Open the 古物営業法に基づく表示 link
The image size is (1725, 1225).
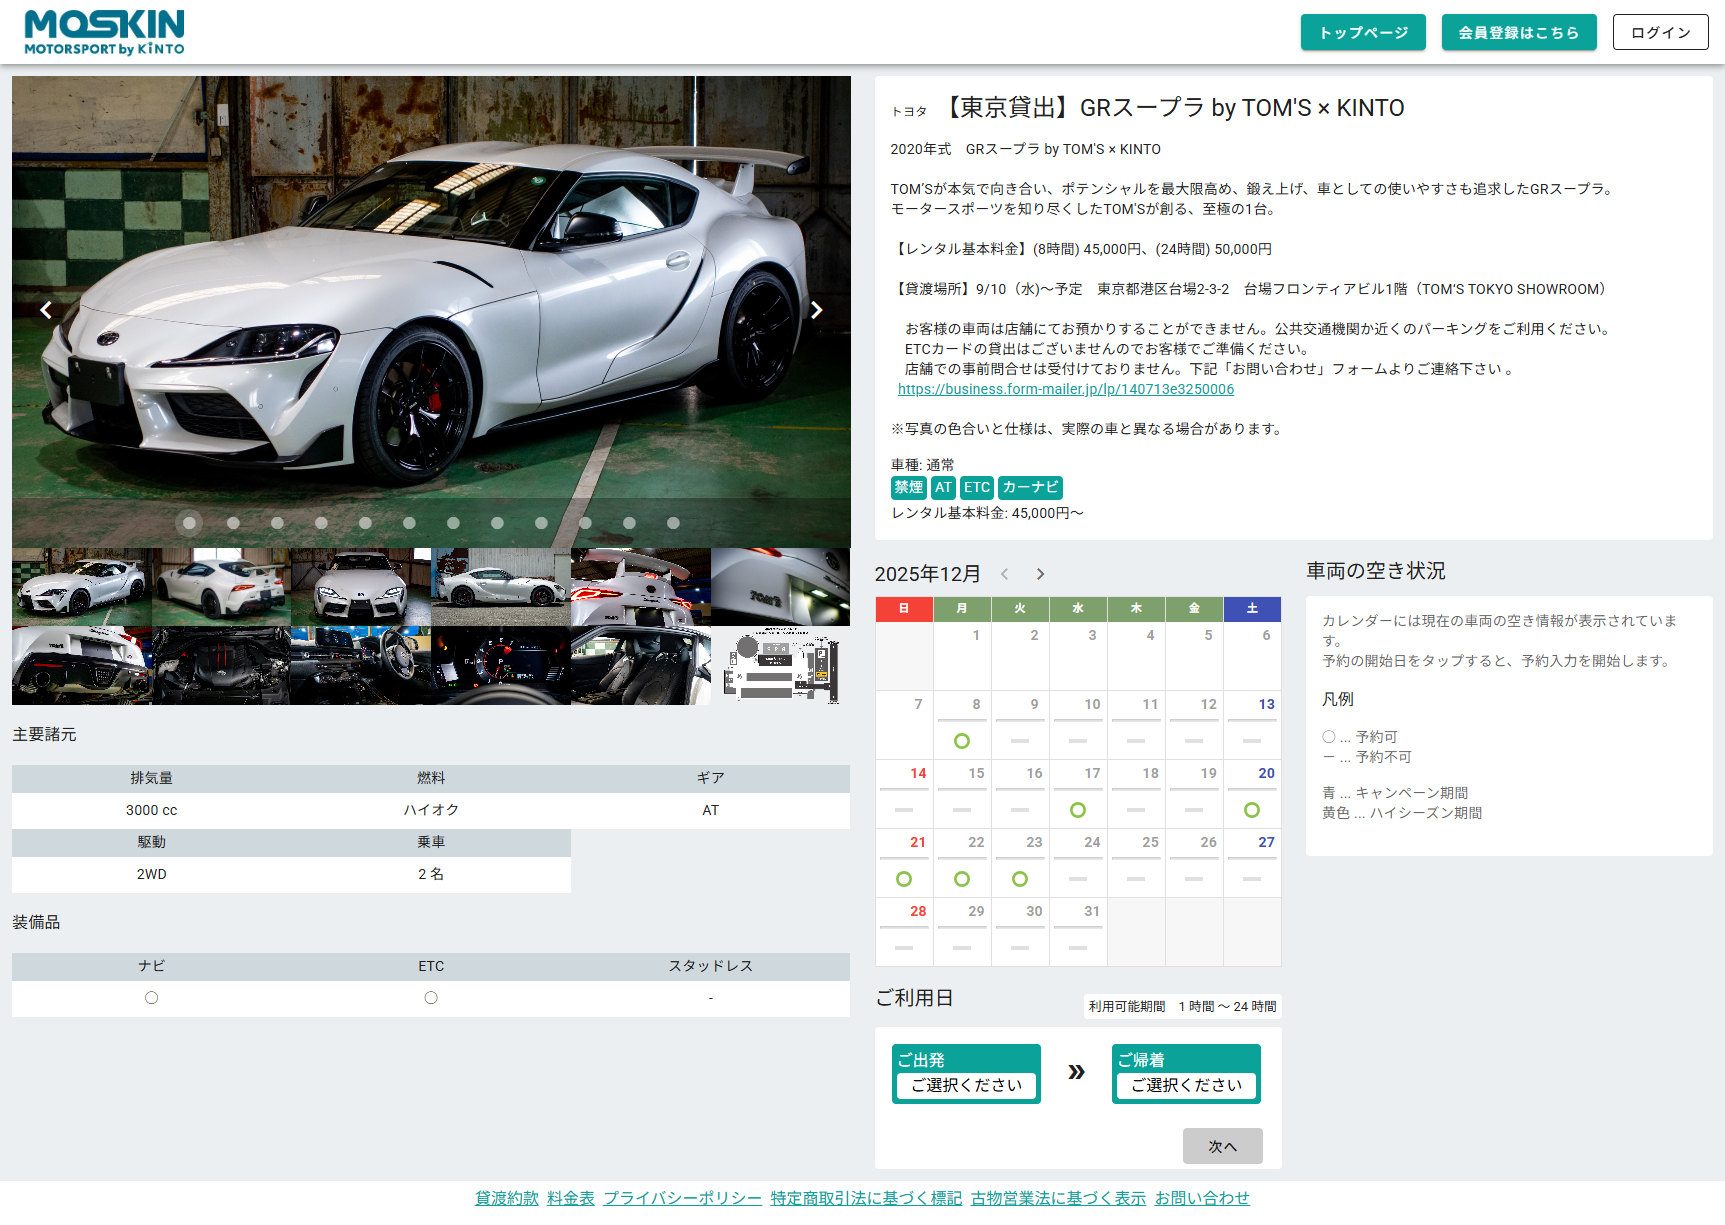coord(1058,1198)
